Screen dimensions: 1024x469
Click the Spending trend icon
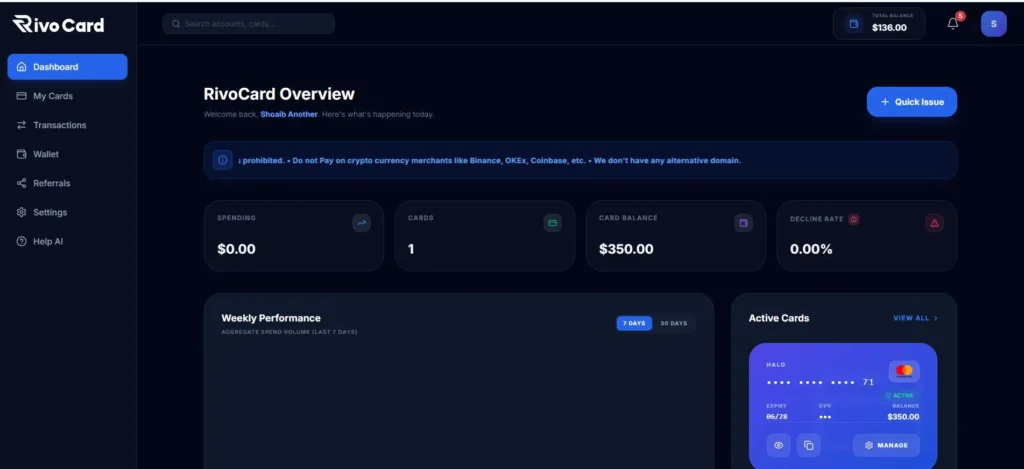pyautogui.click(x=361, y=223)
